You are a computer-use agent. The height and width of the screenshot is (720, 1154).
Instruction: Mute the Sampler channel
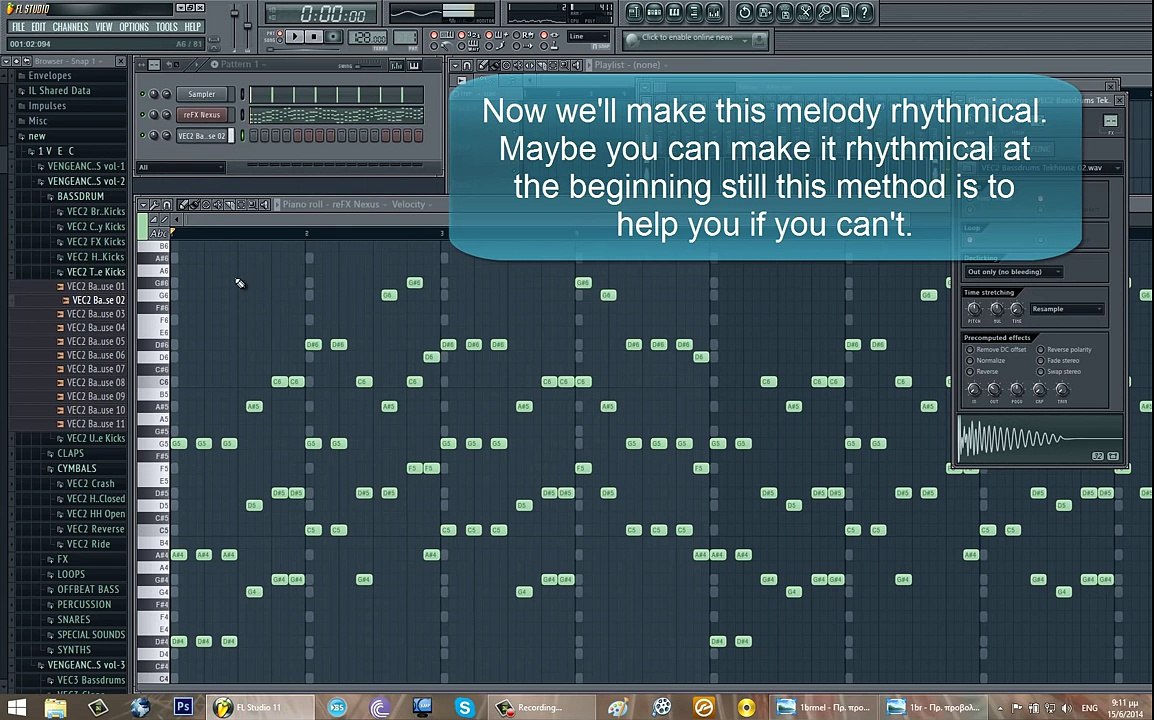[143, 94]
